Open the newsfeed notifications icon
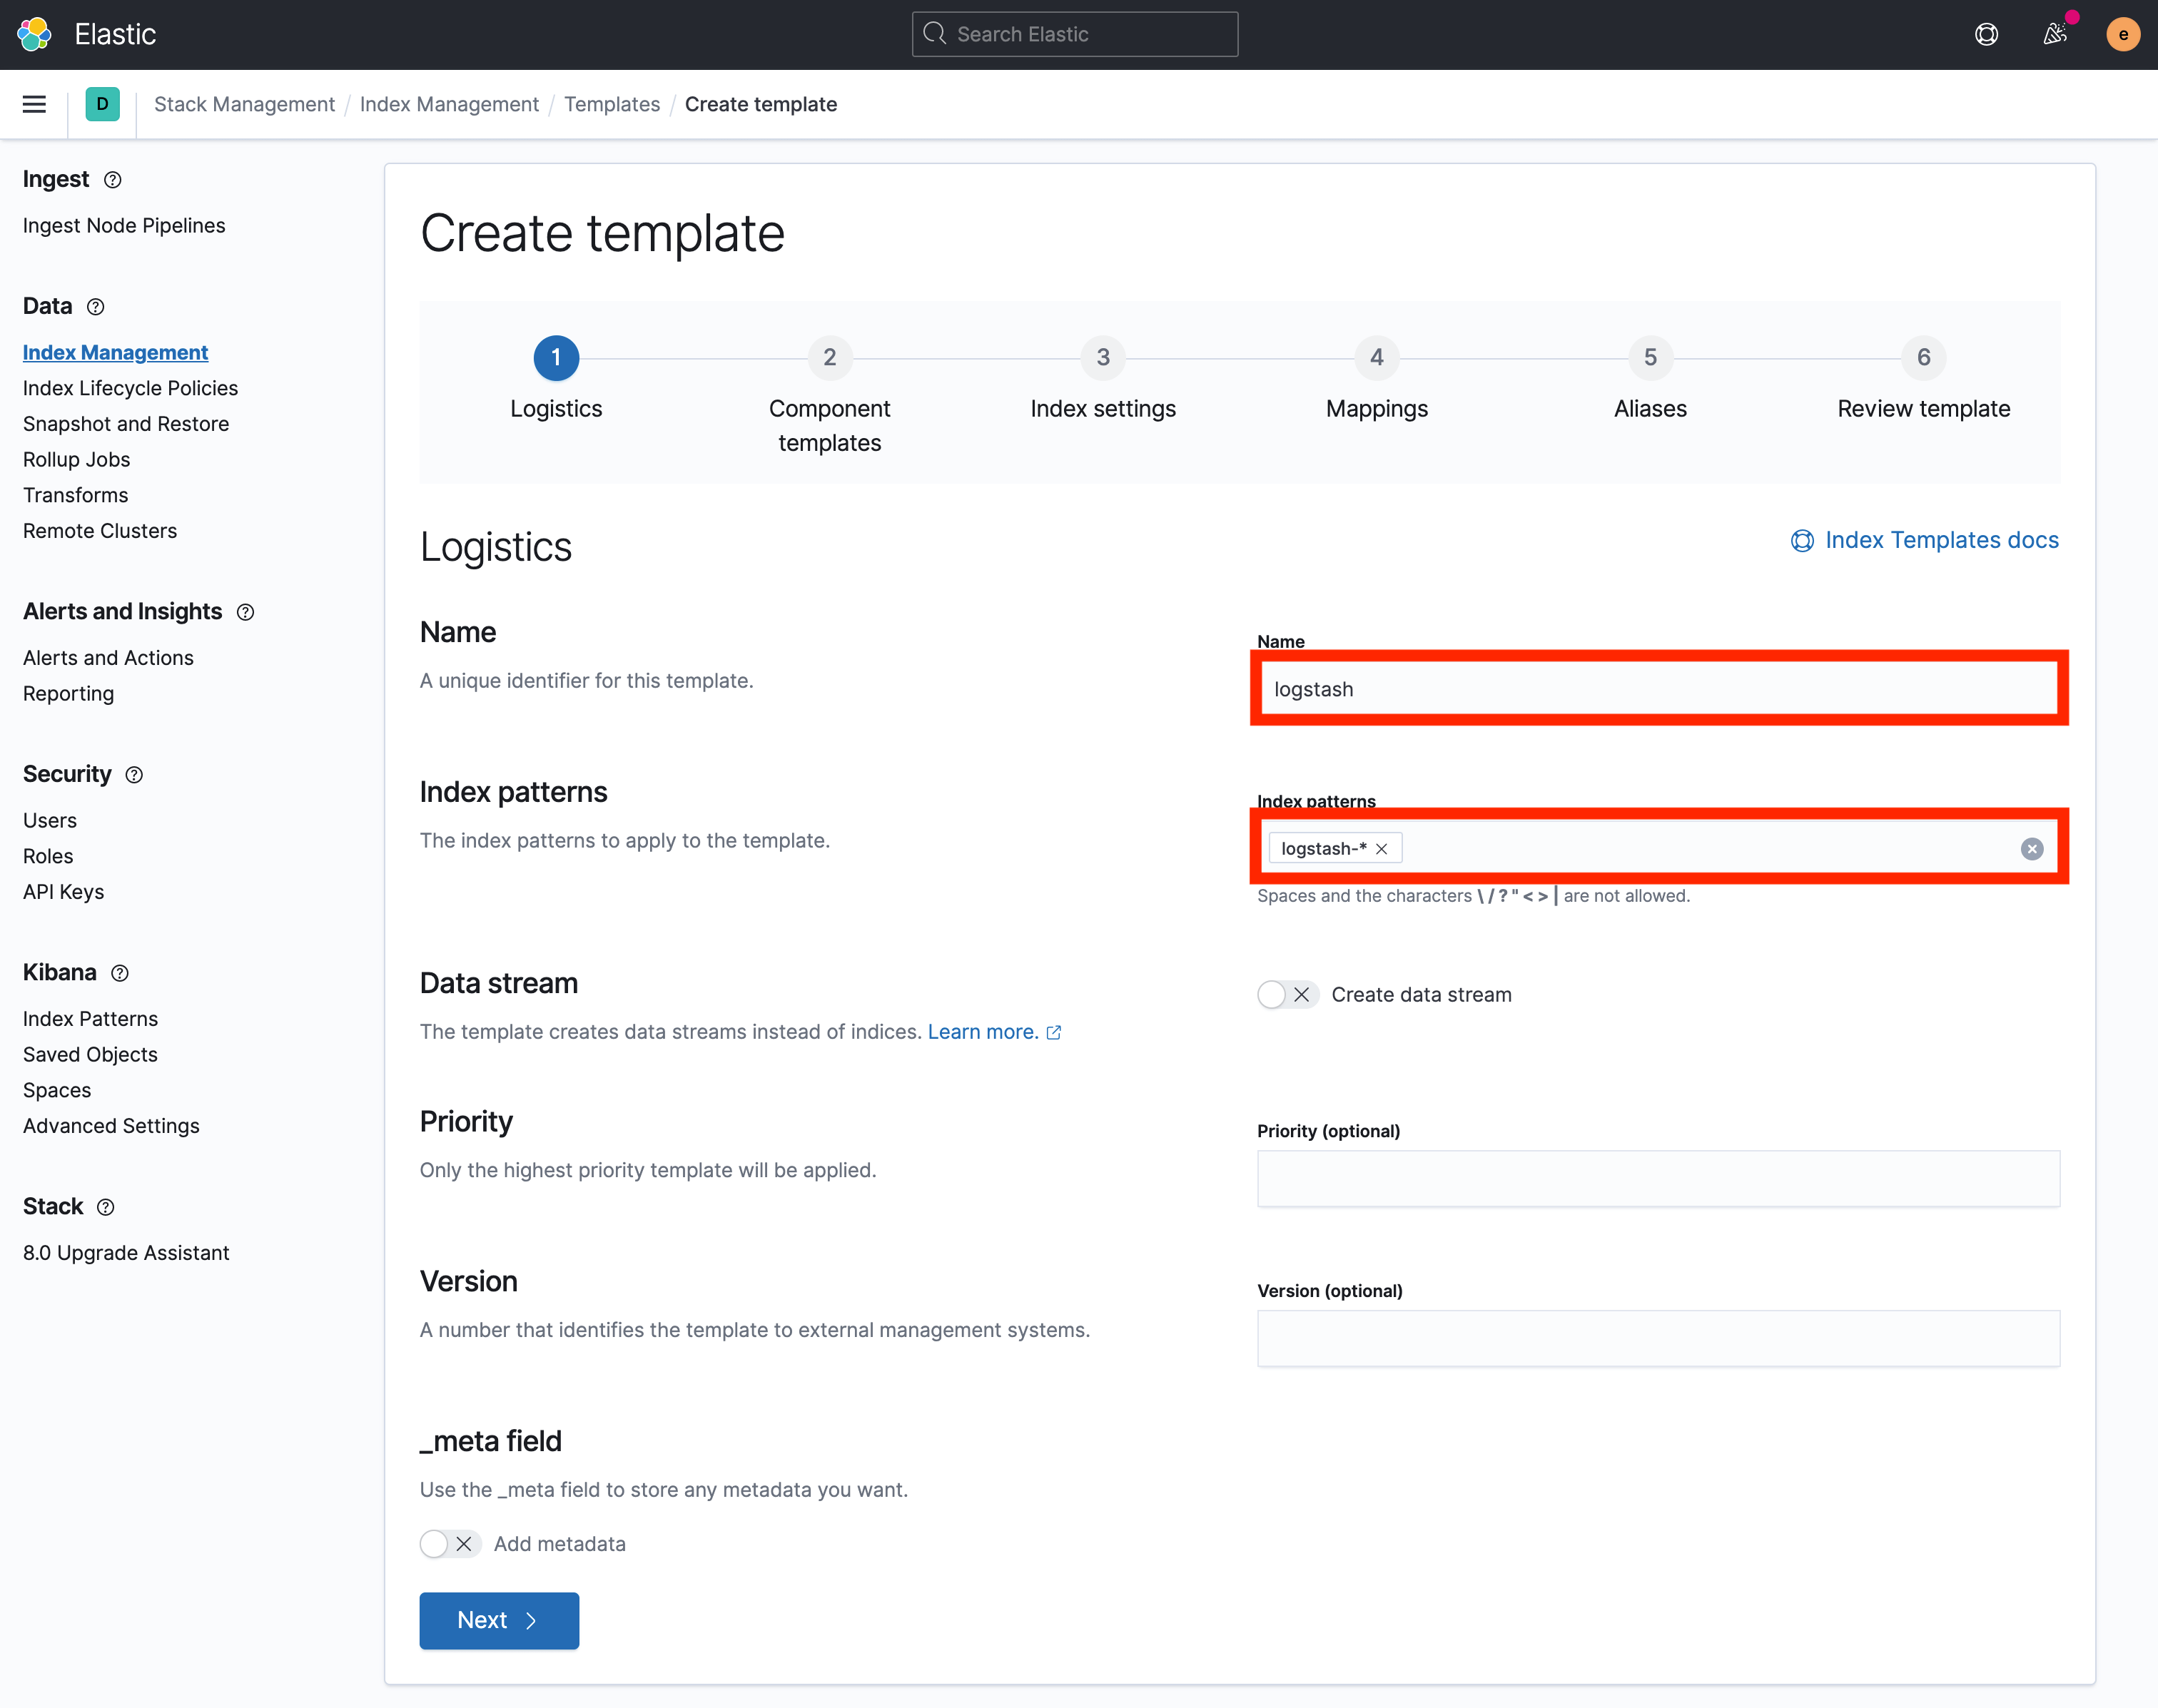 click(2054, 34)
